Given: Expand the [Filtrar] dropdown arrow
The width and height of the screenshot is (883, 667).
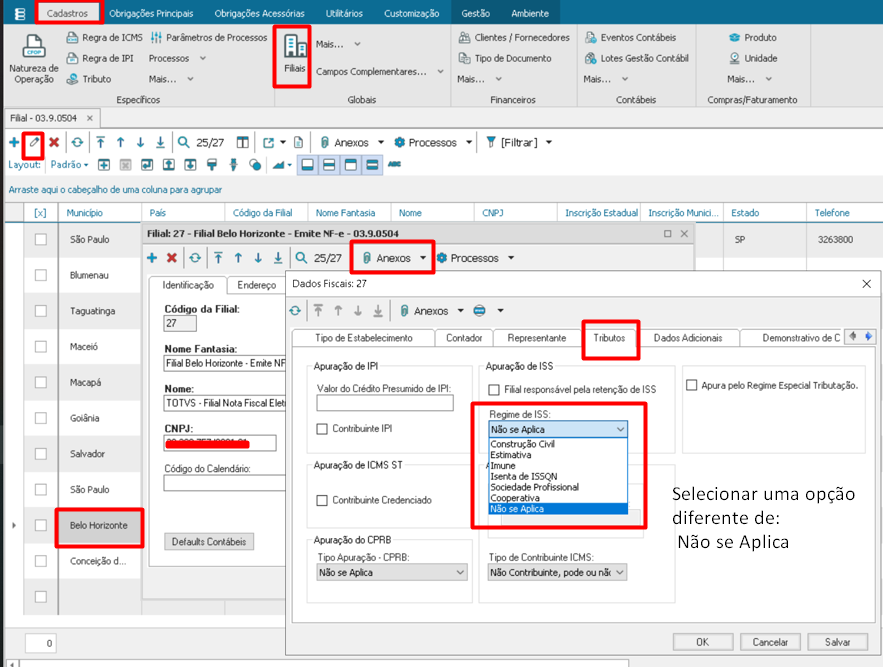Looking at the screenshot, I should [x=549, y=143].
